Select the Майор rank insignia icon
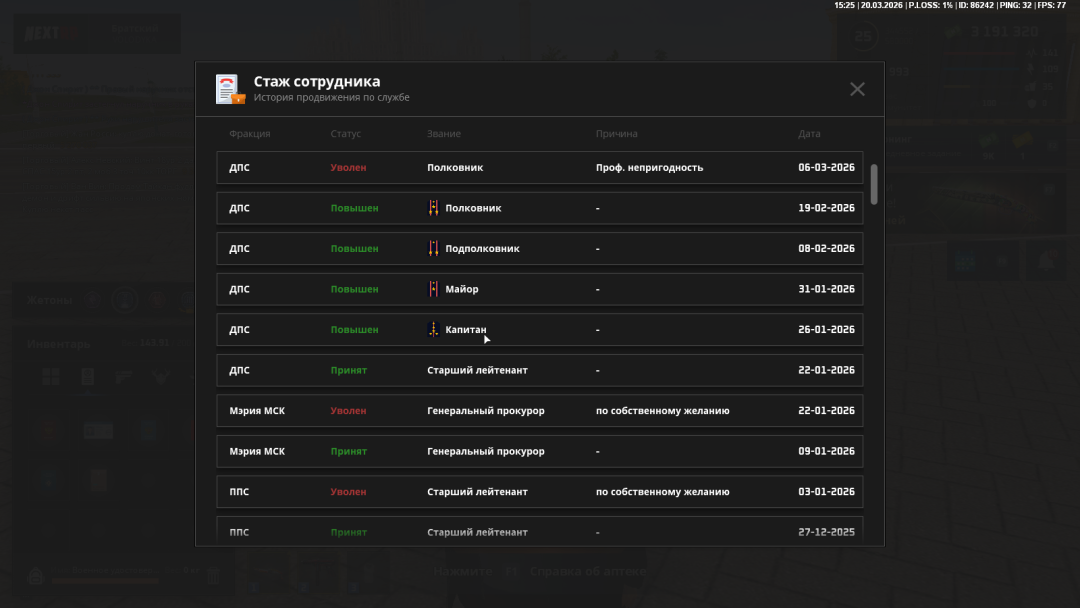1080x608 pixels. coord(434,289)
